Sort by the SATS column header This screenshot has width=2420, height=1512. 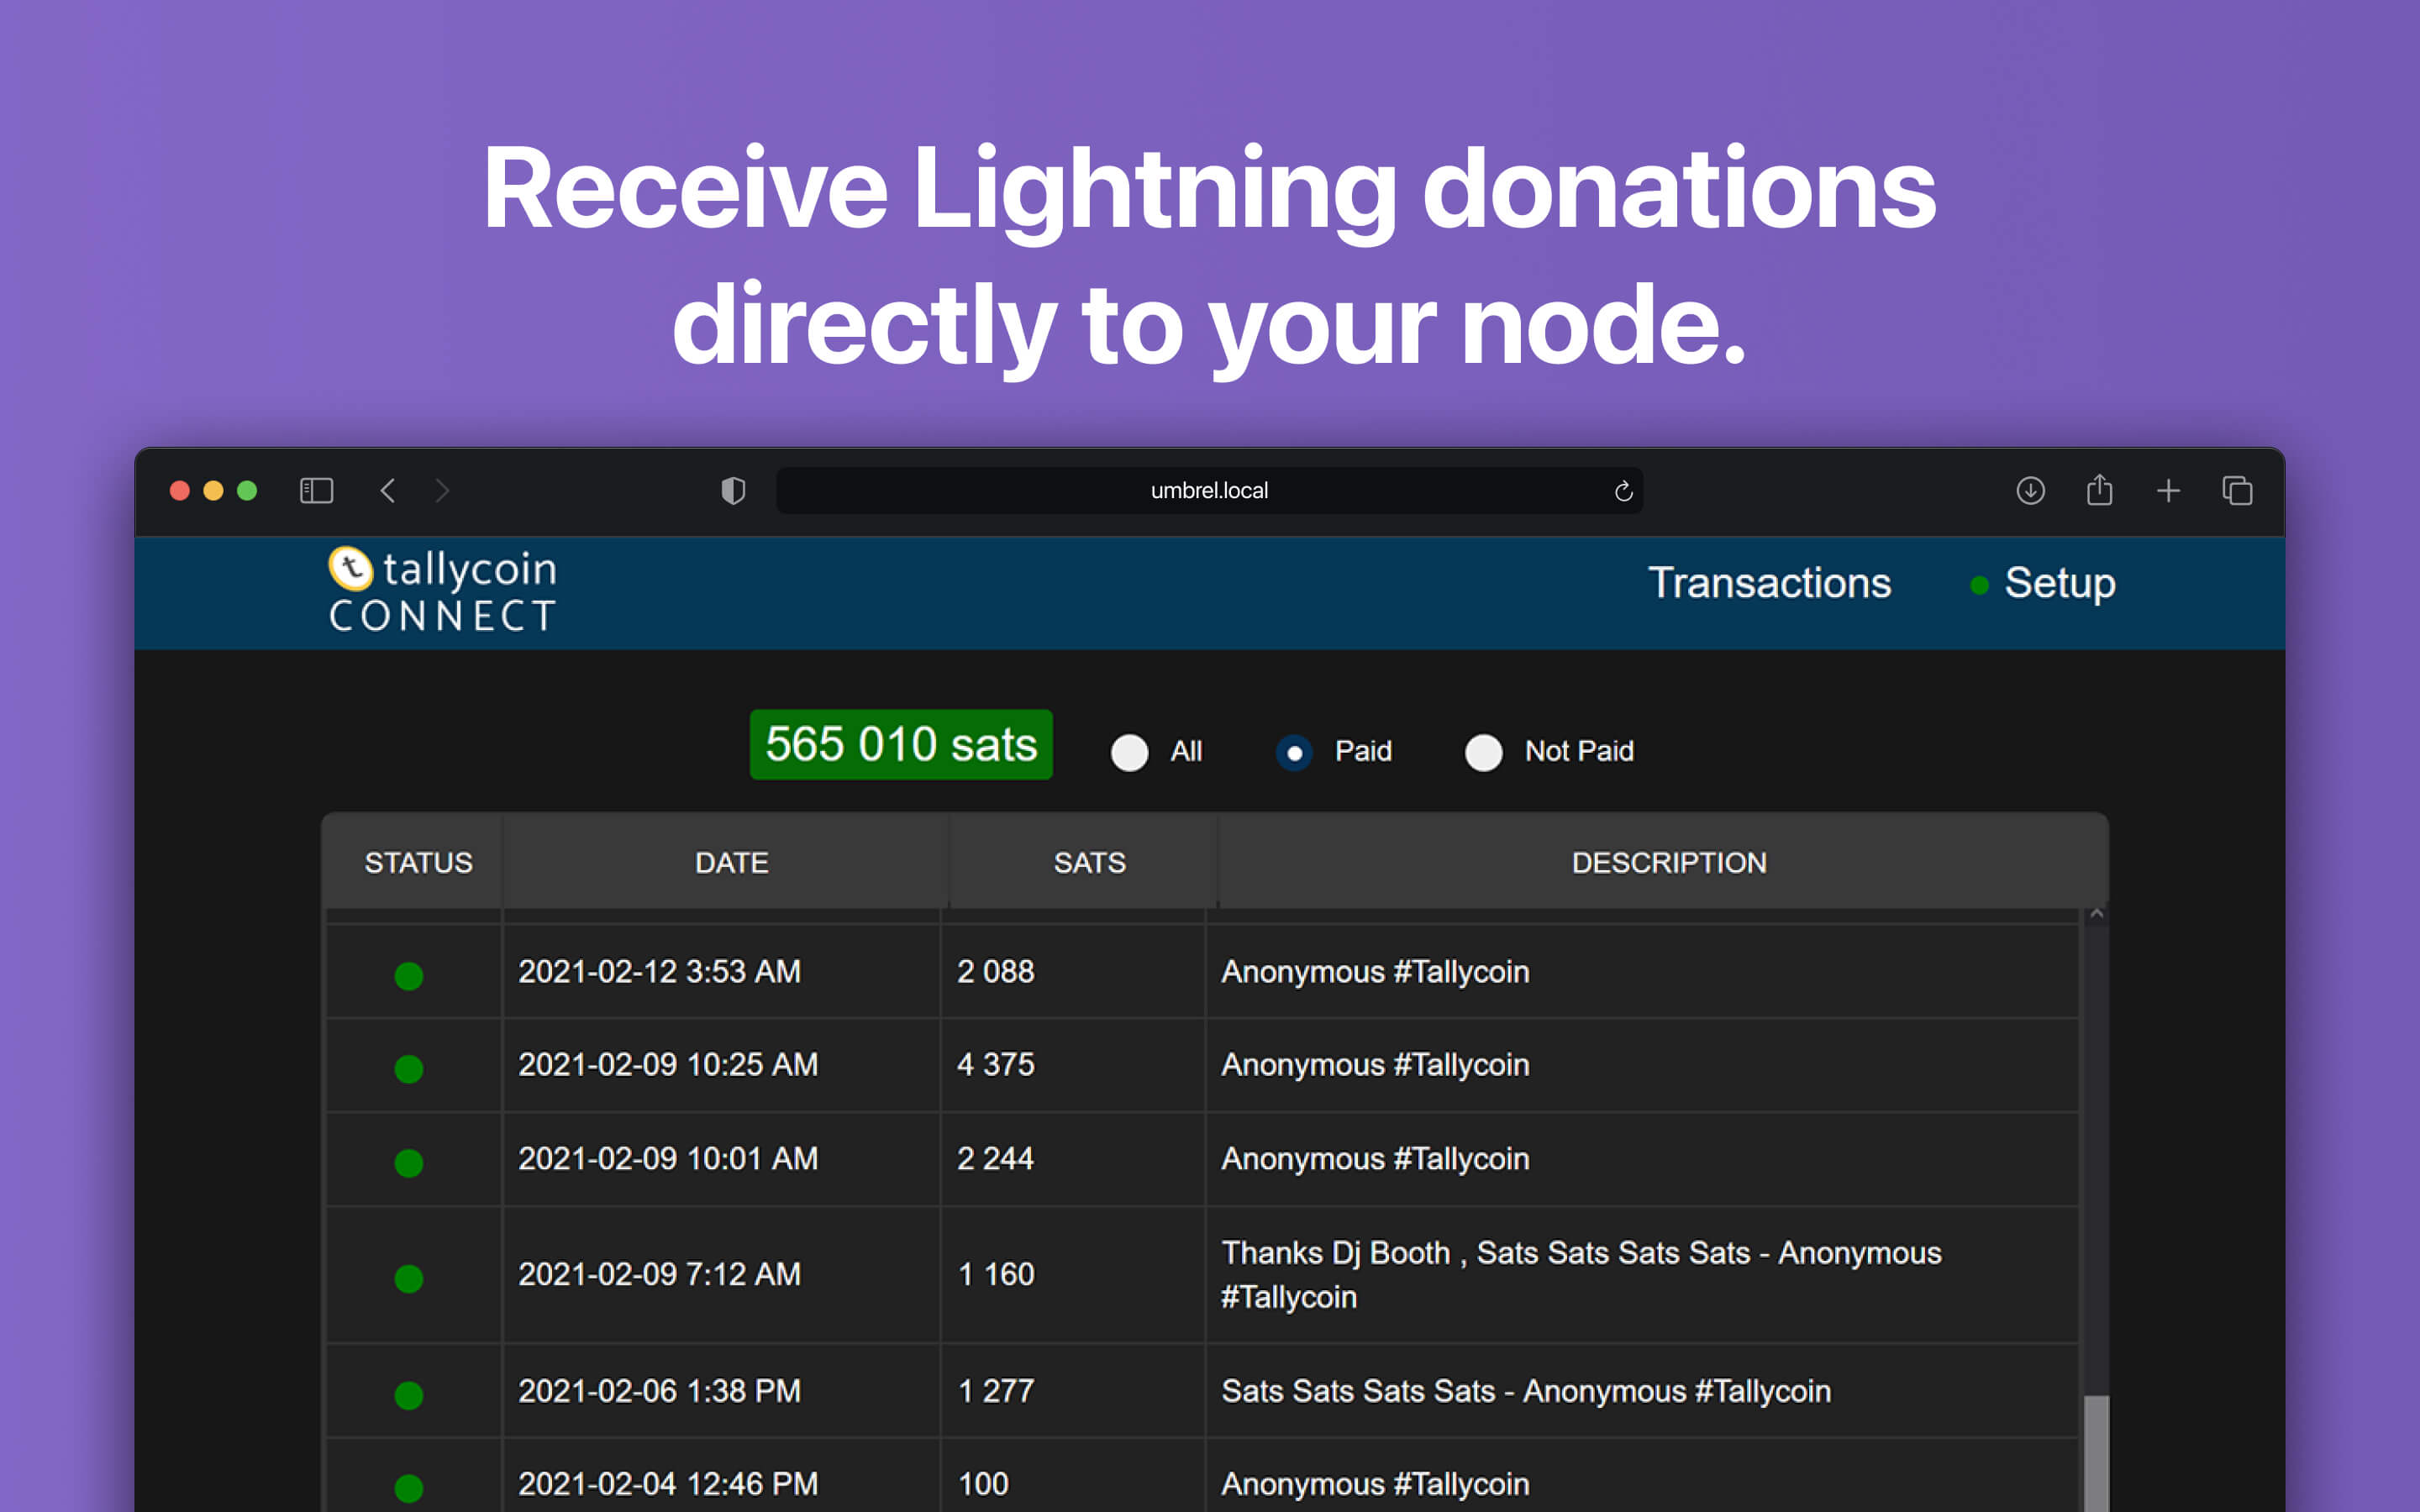click(x=1089, y=862)
